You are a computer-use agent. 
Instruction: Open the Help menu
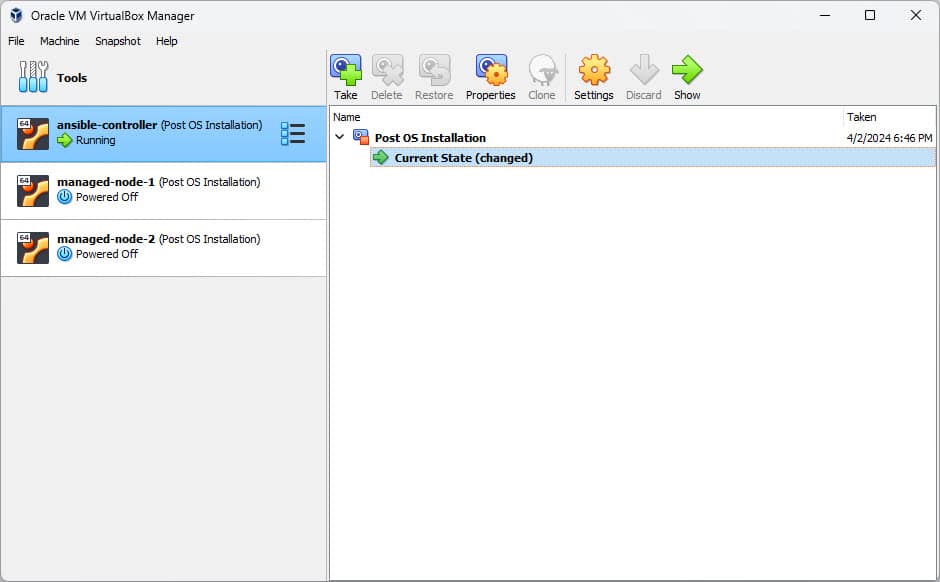click(x=167, y=41)
